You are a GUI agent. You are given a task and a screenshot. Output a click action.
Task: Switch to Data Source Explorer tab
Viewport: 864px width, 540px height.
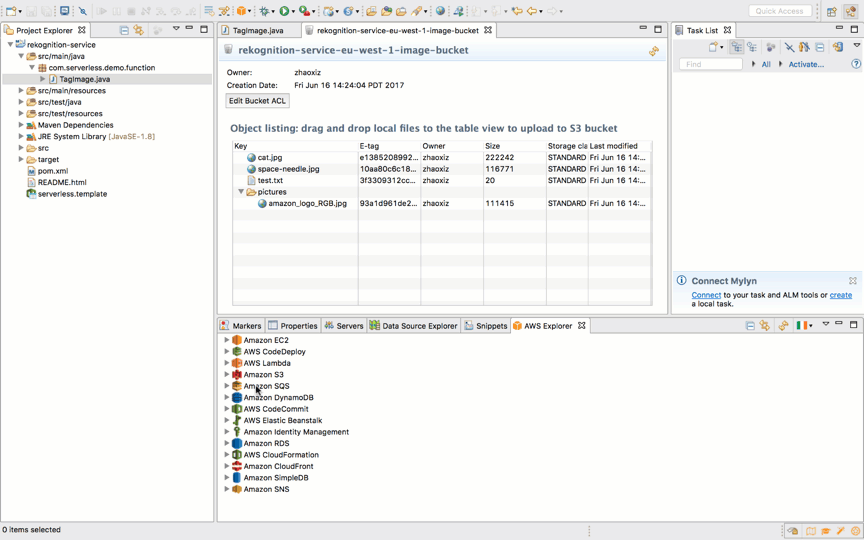[414, 326]
